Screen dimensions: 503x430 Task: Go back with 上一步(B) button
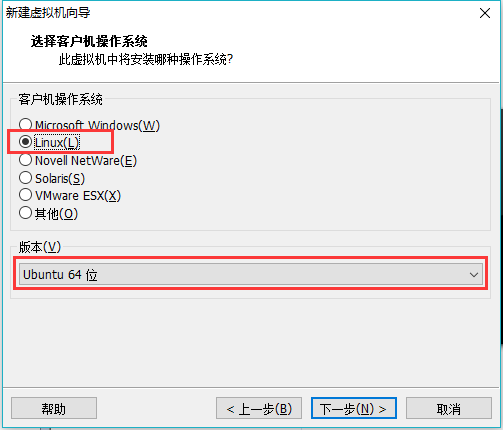(259, 408)
